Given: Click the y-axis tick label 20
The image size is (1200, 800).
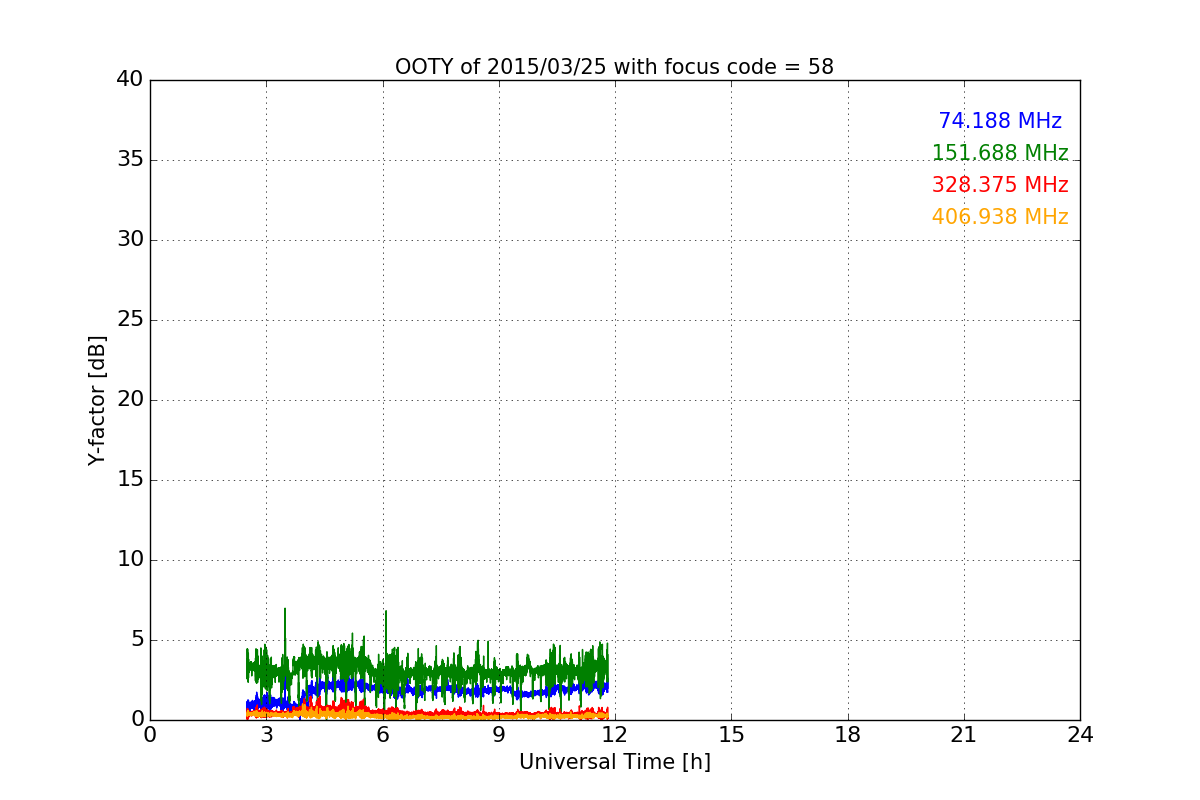Looking at the screenshot, I should coord(130,400).
